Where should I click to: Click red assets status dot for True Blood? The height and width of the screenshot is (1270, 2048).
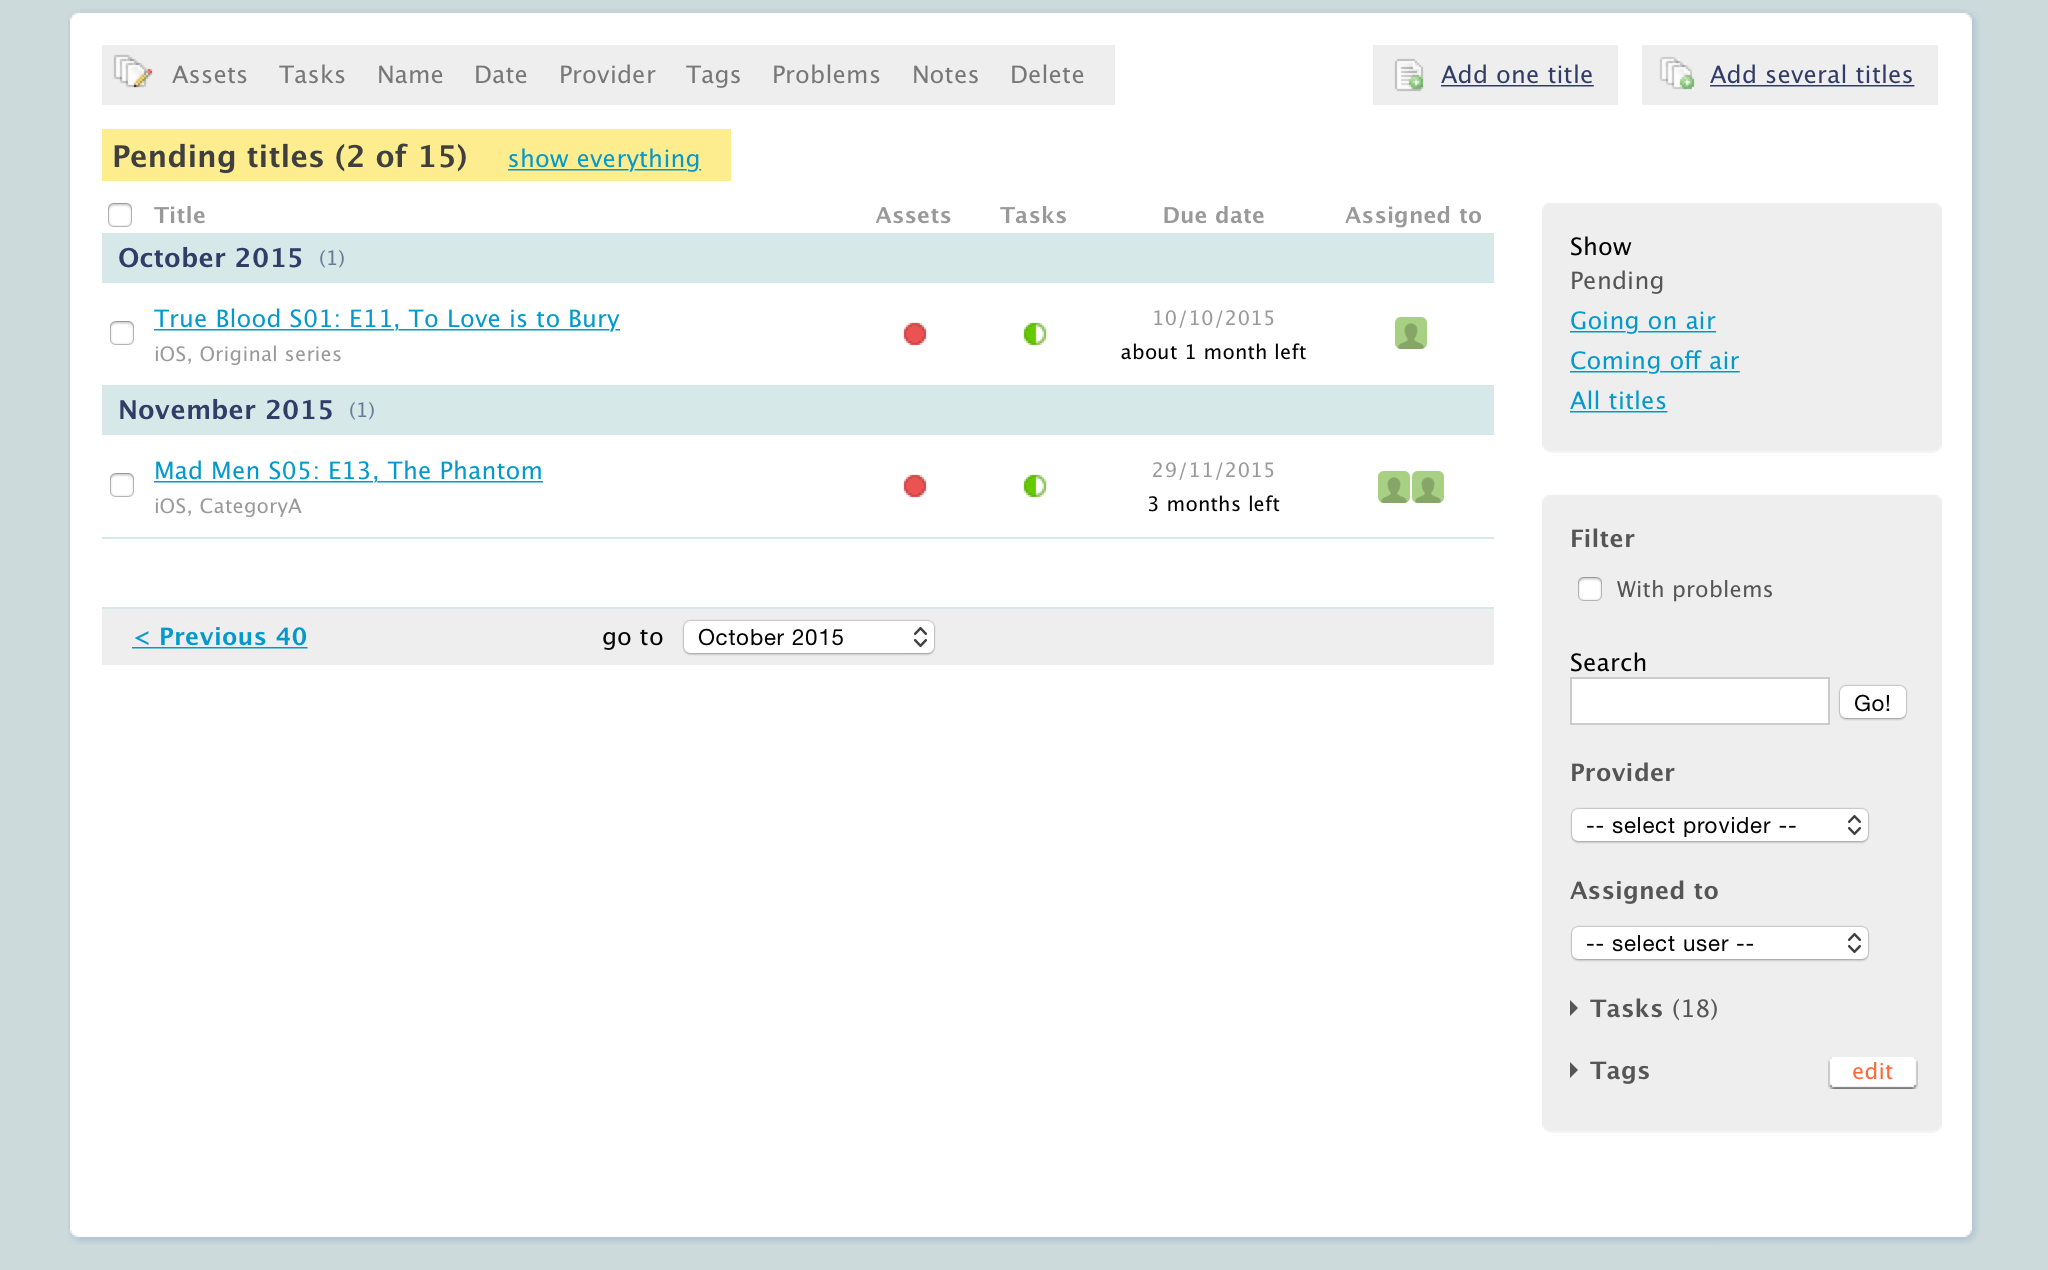[x=914, y=334]
